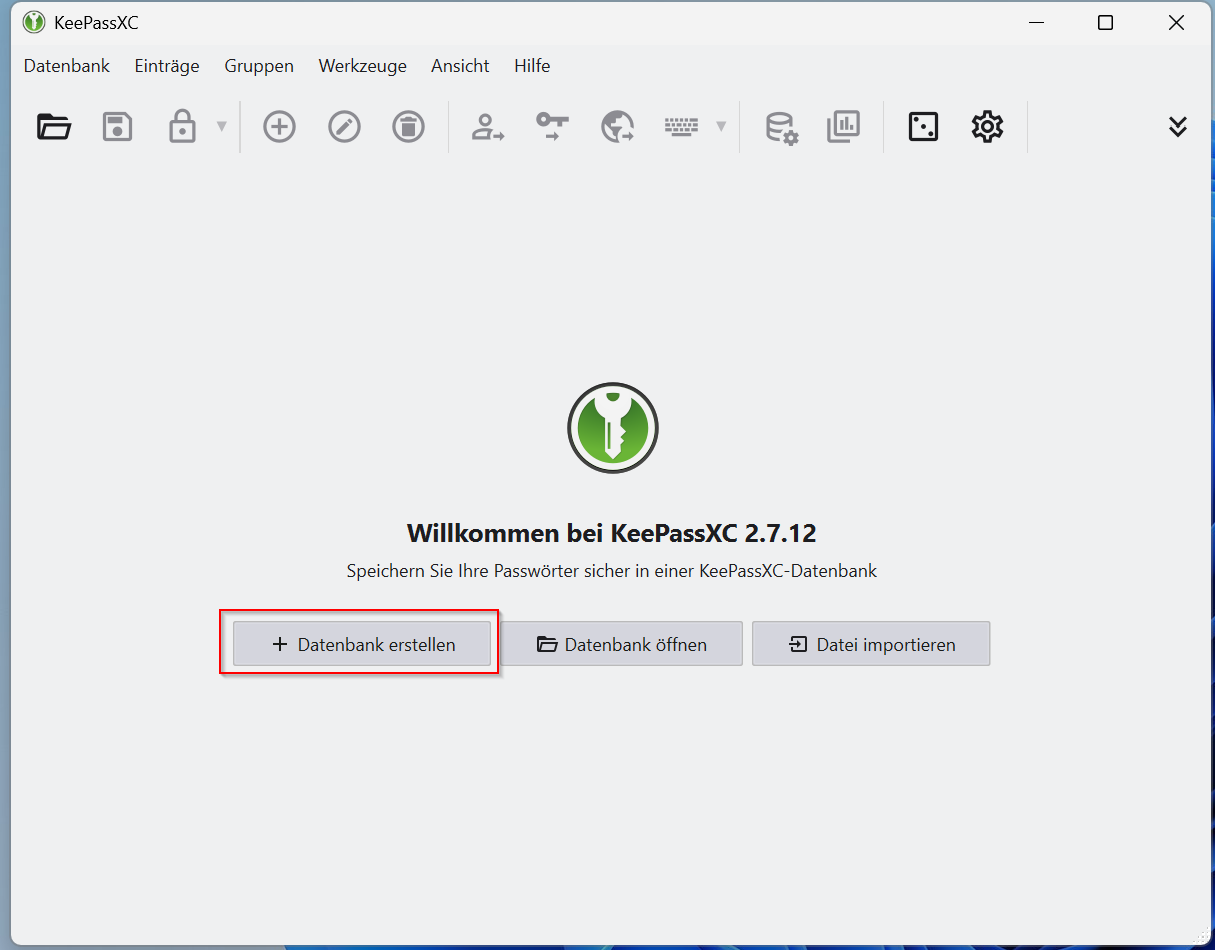The height and width of the screenshot is (950, 1215).
Task: Click the lock database padlock icon
Action: click(182, 127)
